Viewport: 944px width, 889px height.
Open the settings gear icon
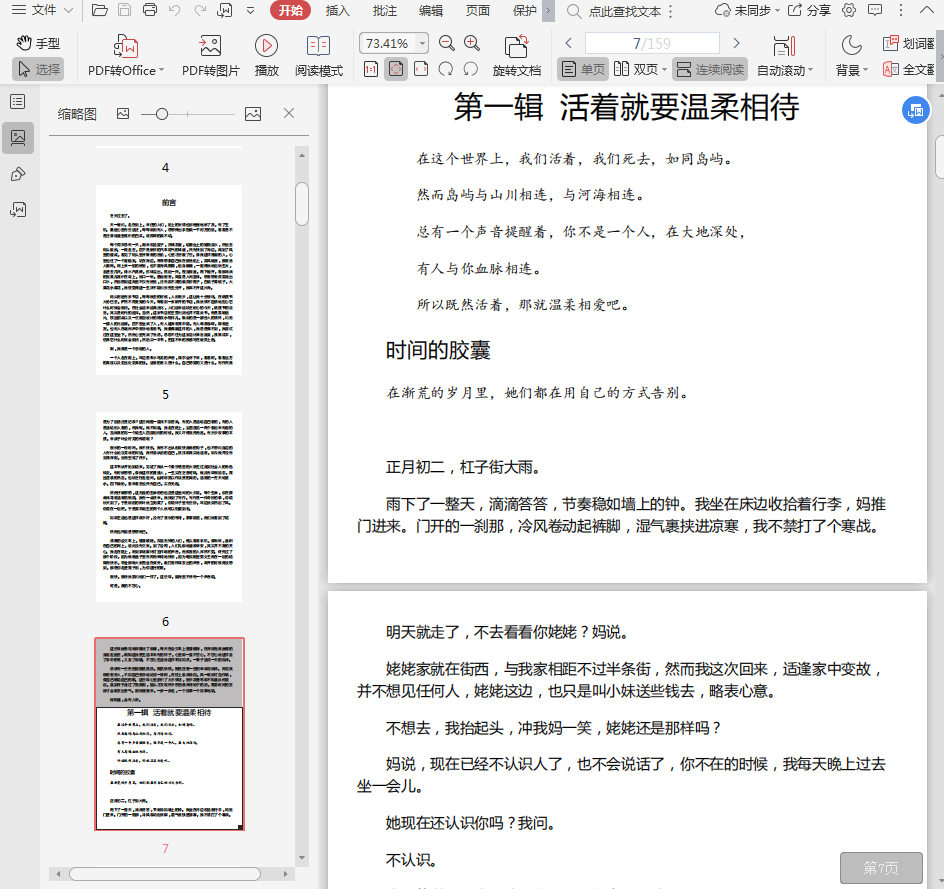[x=849, y=10]
